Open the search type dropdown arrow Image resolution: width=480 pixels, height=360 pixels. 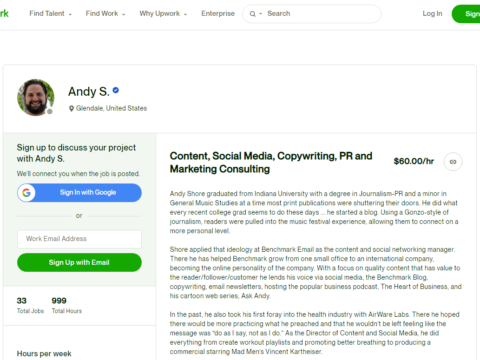261,14
